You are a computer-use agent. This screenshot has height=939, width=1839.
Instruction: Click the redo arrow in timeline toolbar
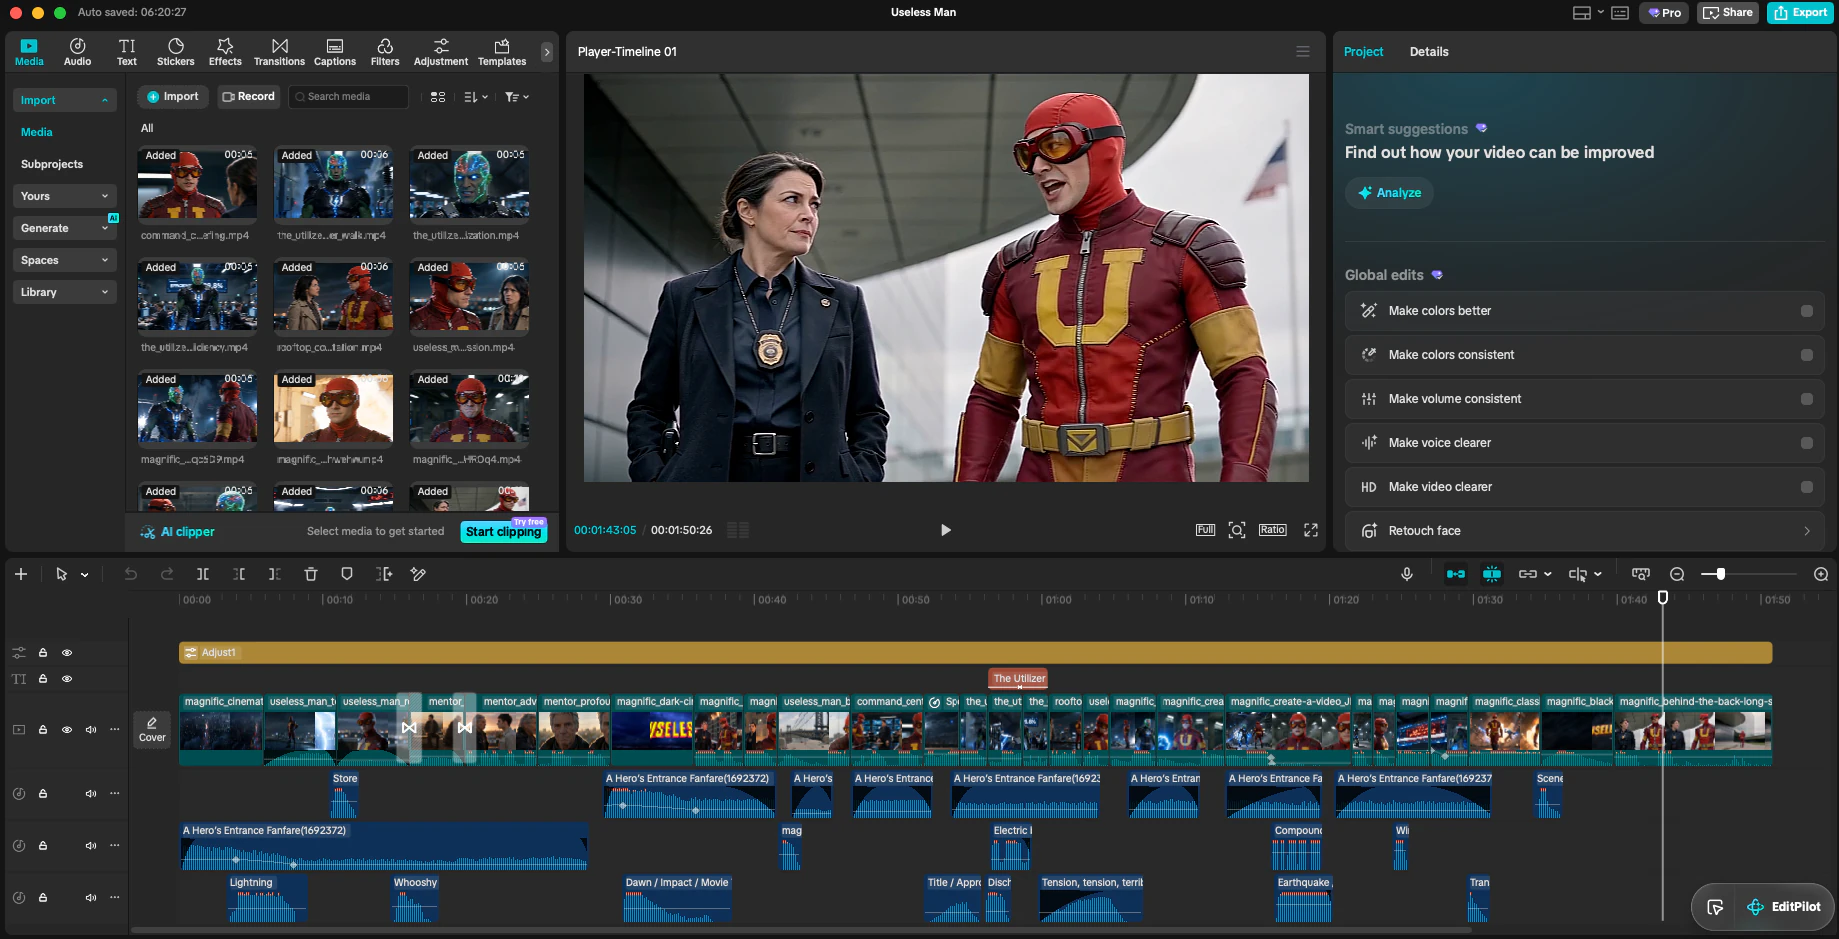coord(167,574)
